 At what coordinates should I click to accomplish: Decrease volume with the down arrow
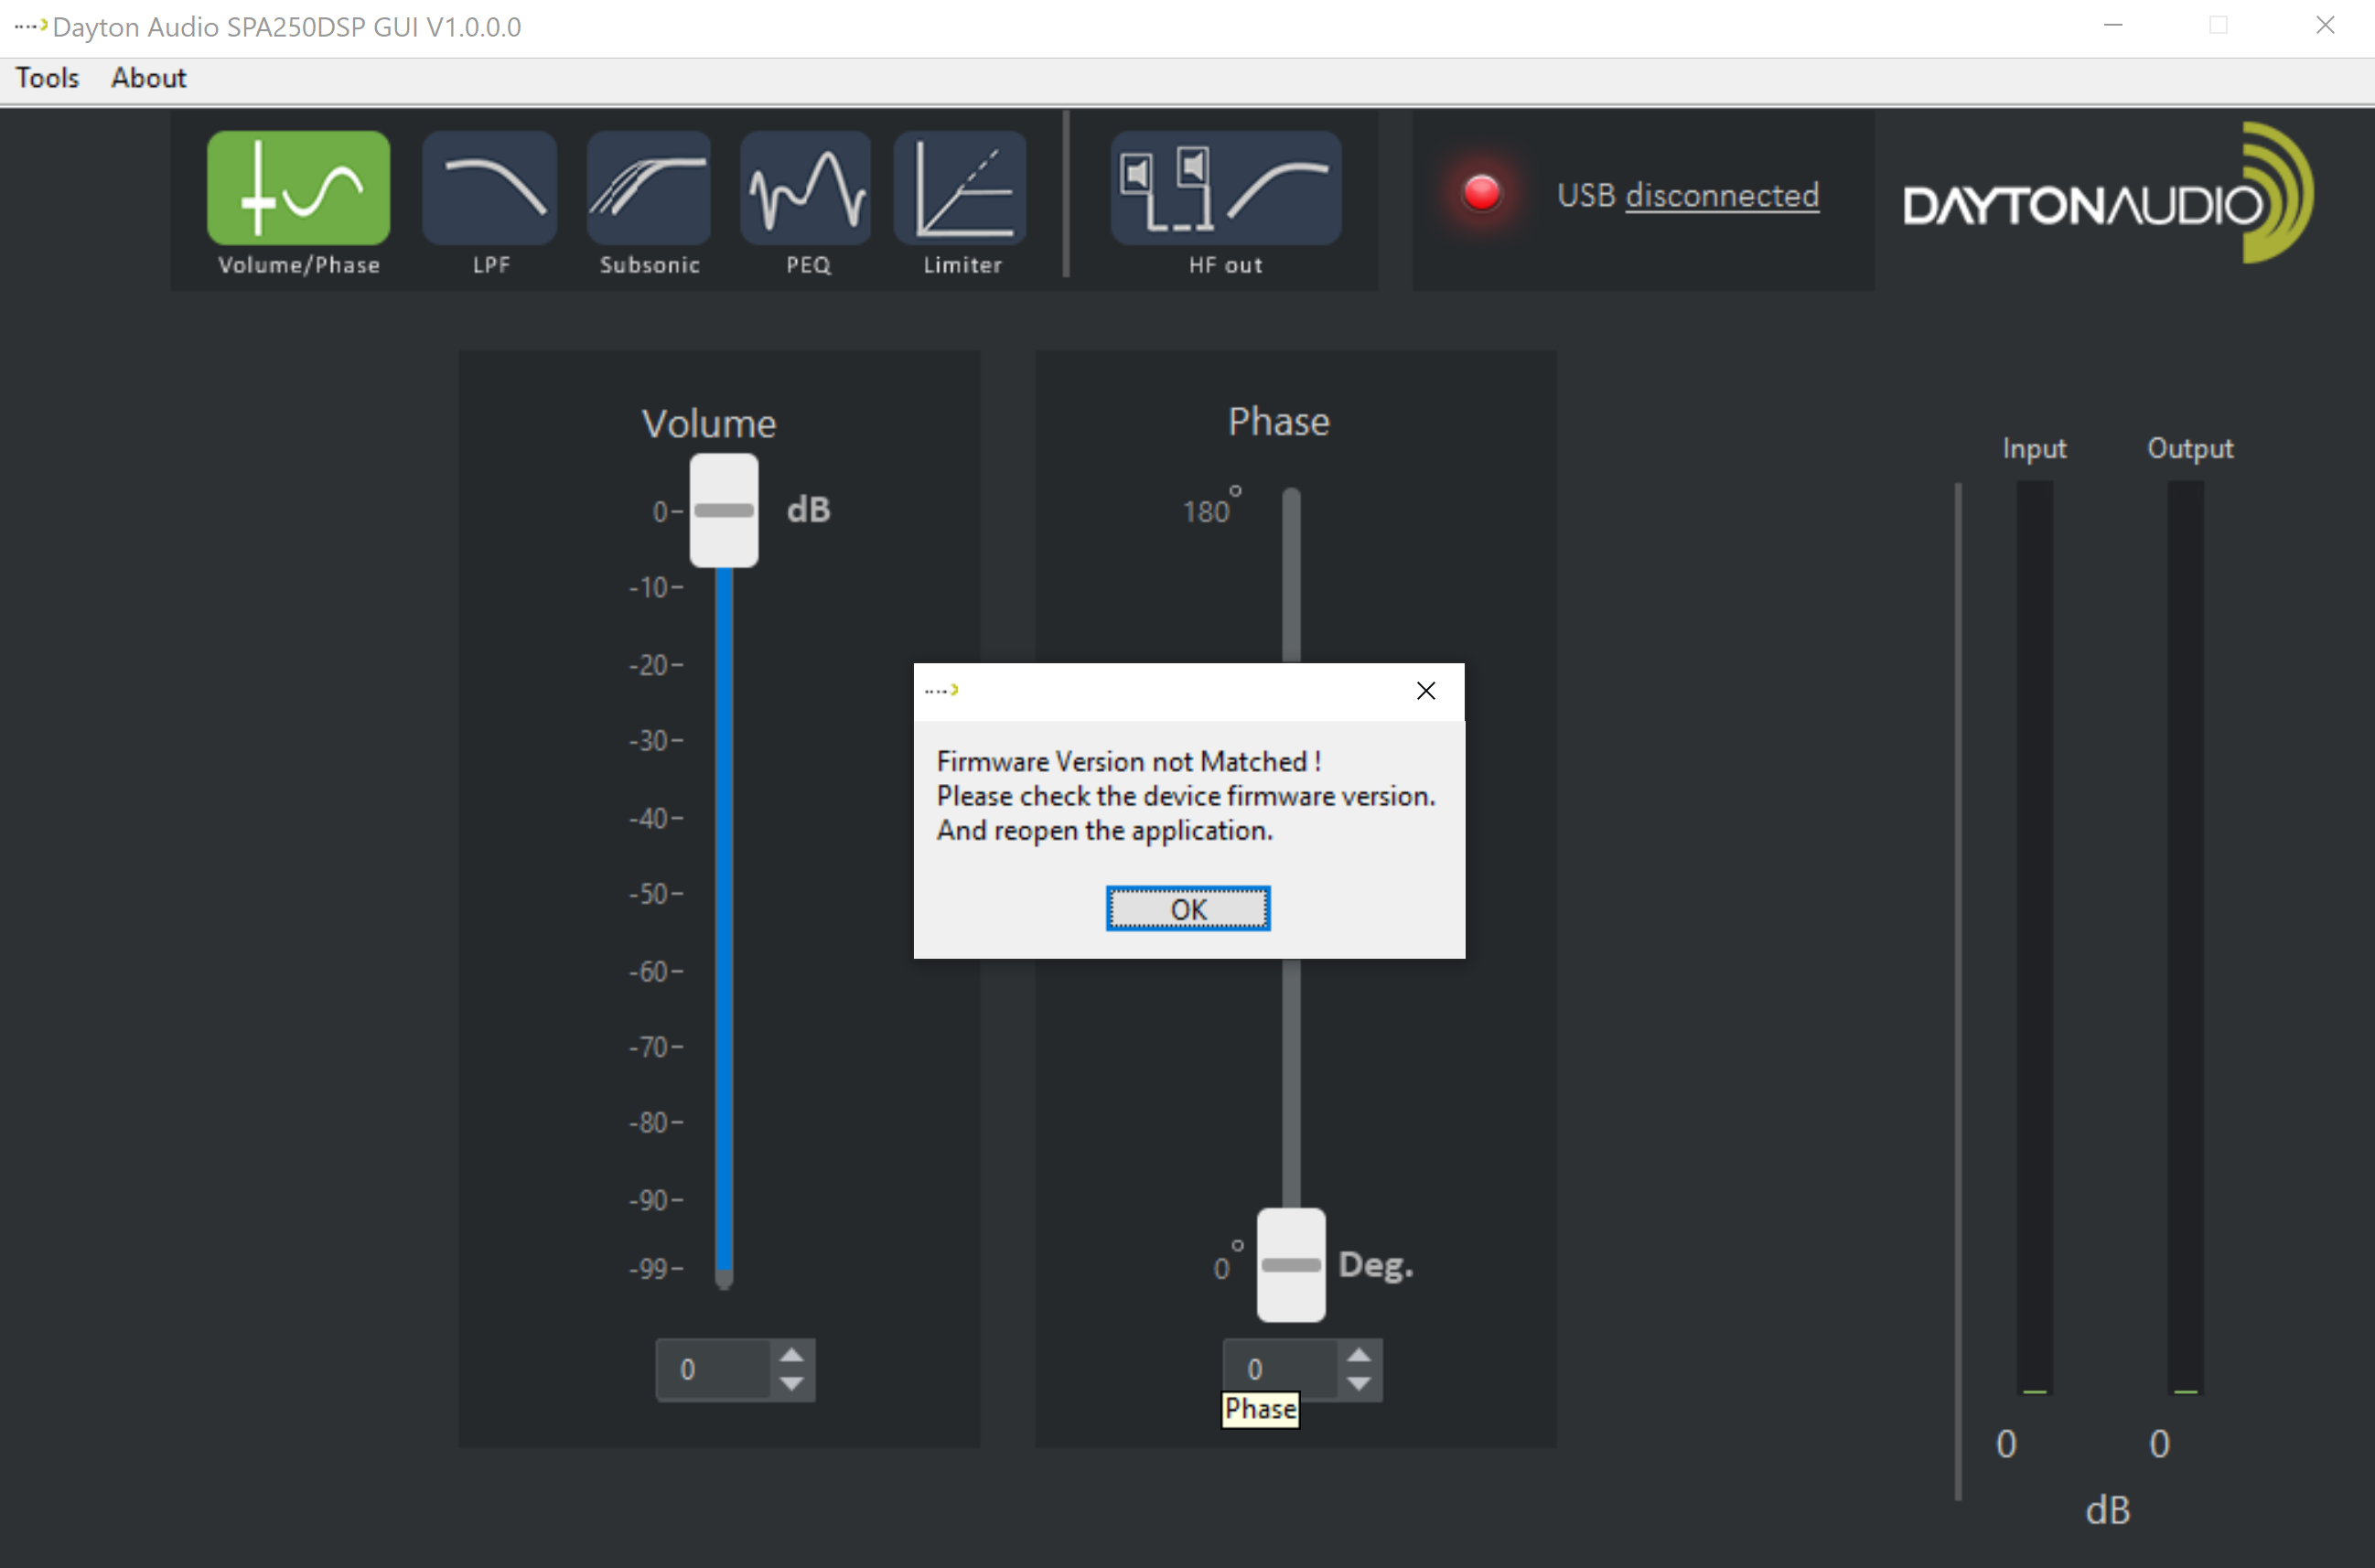point(792,1384)
